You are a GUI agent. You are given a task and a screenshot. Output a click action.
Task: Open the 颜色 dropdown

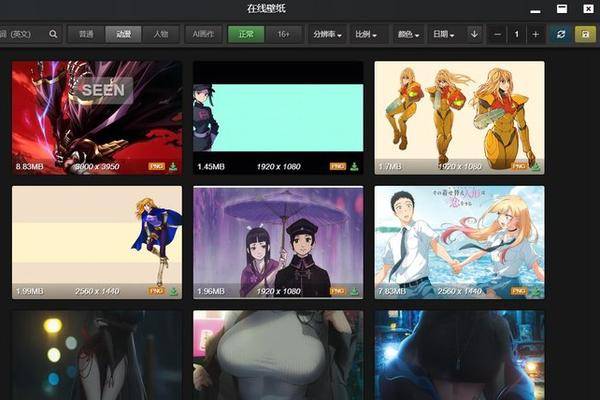[408, 34]
